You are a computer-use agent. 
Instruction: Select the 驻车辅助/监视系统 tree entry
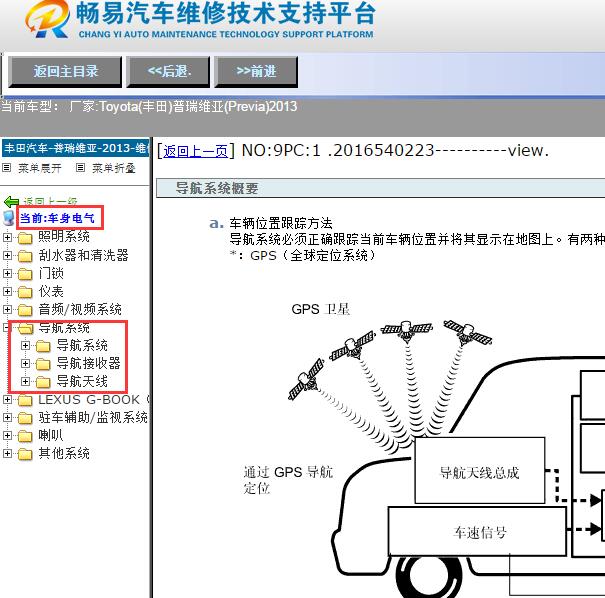(x=93, y=418)
